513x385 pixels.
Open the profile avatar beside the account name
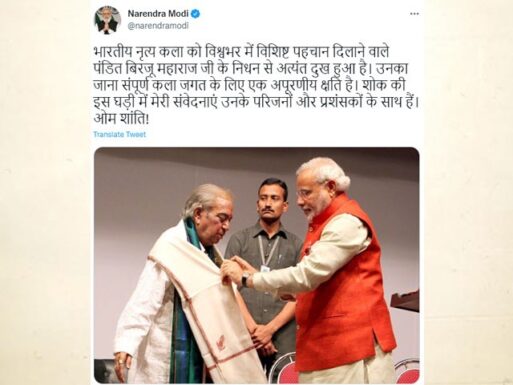pyautogui.click(x=108, y=20)
